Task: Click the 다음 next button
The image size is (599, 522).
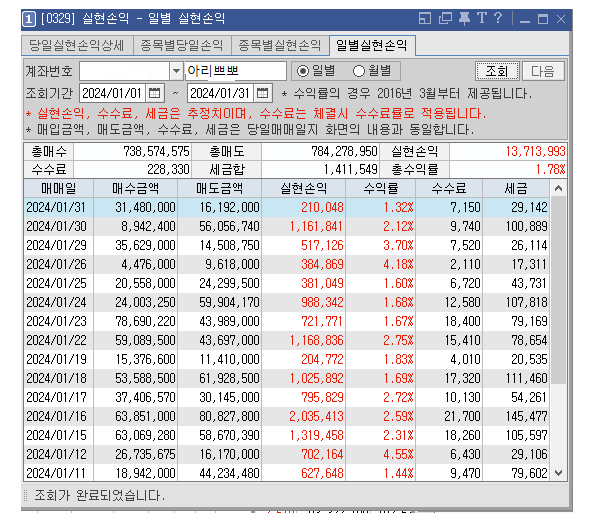Action: coord(543,71)
